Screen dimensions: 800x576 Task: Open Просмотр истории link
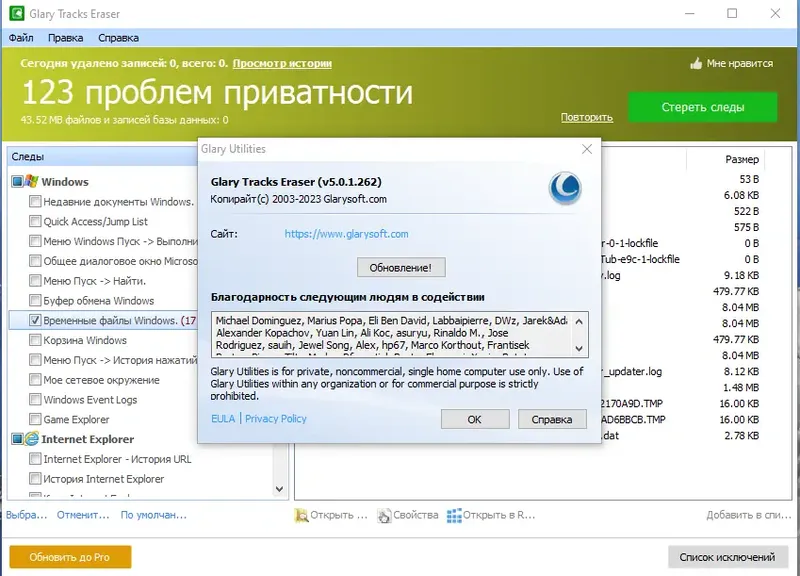pyautogui.click(x=282, y=63)
